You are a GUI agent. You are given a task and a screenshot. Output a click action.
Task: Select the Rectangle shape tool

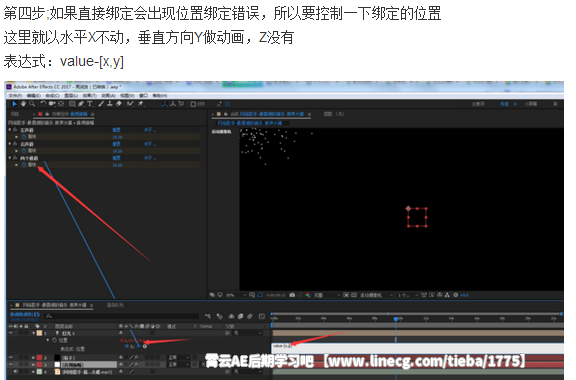[72, 104]
